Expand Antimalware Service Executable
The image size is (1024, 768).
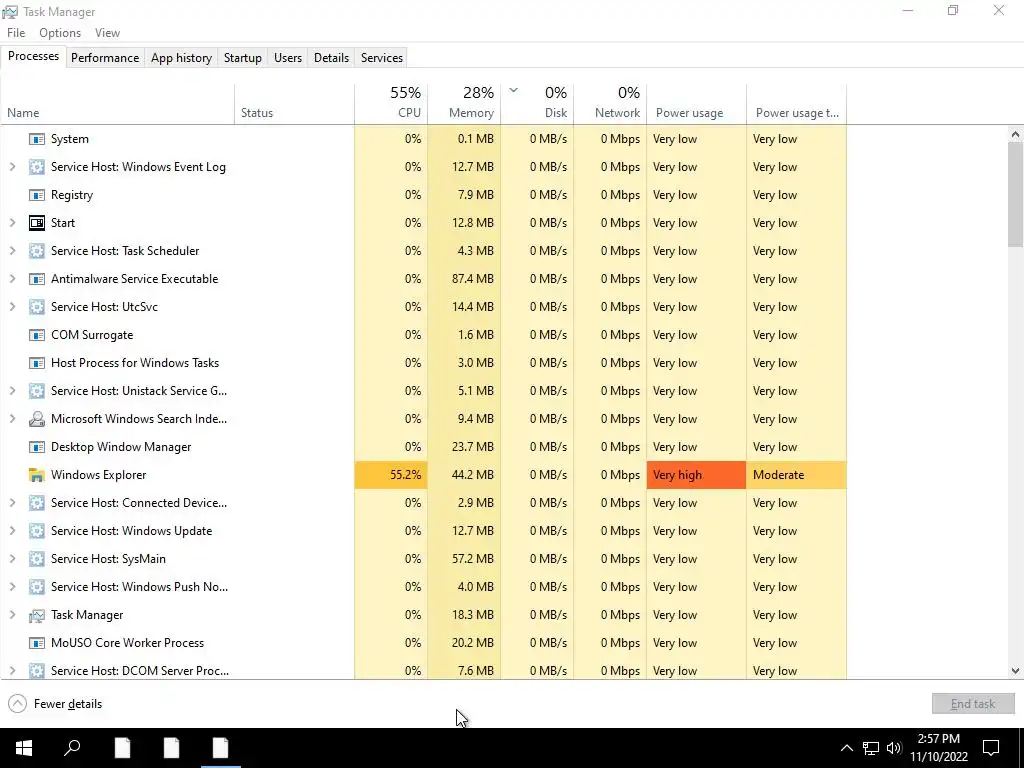click(x=12, y=279)
